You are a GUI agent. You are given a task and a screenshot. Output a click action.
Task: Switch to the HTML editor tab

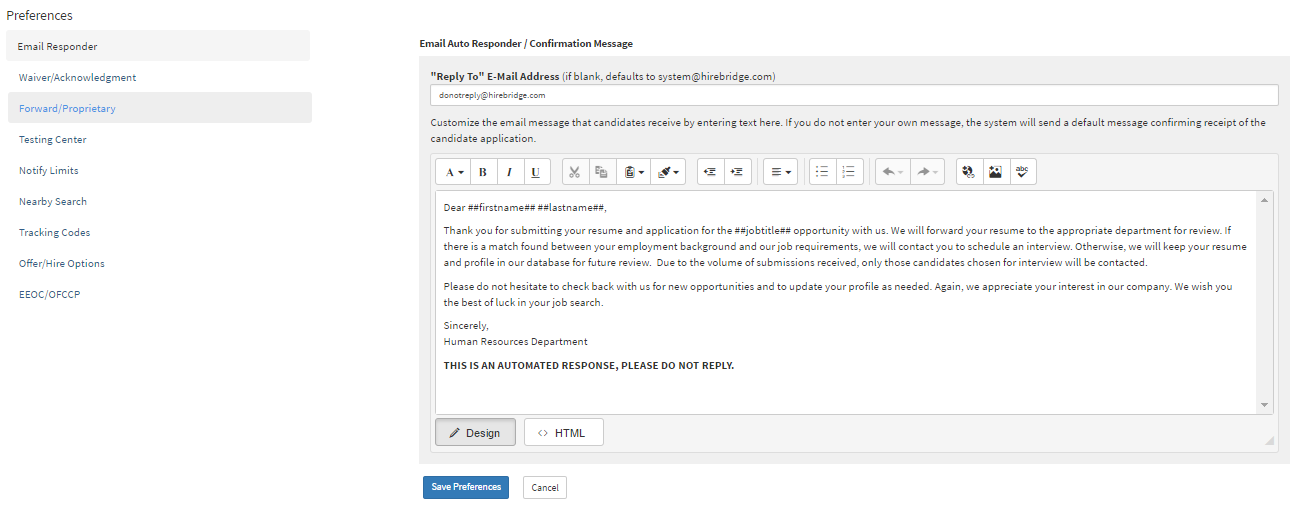[x=563, y=433]
